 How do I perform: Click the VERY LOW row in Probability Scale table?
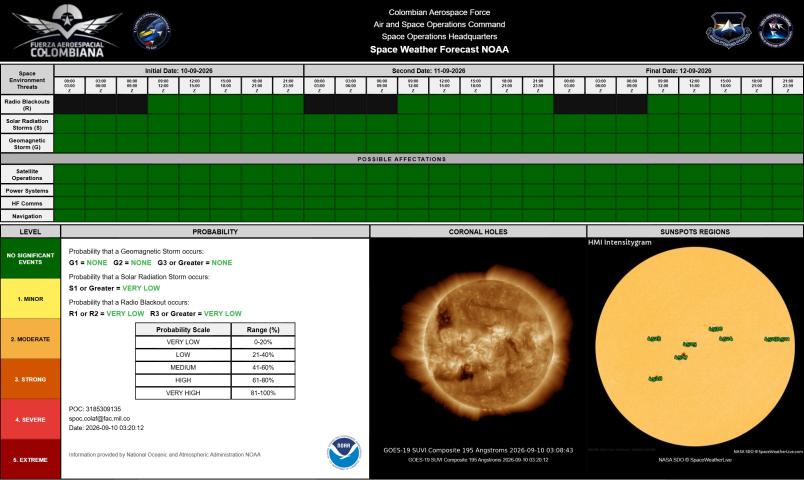click(215, 342)
